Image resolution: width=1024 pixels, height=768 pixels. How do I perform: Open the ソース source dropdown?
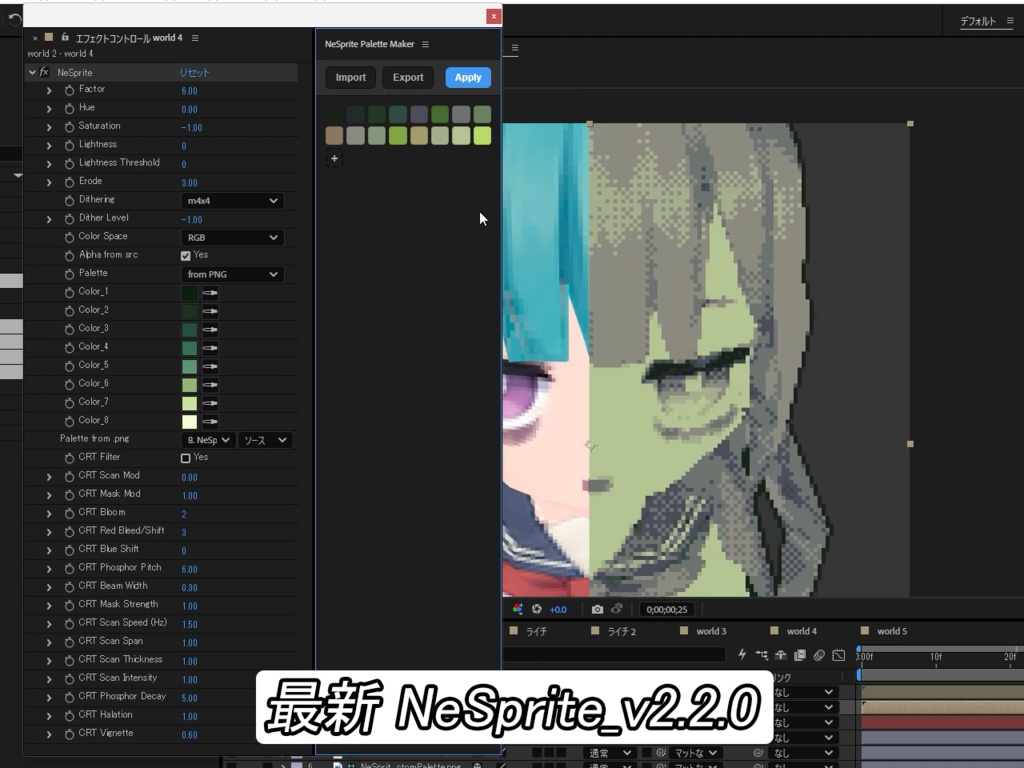coord(264,440)
